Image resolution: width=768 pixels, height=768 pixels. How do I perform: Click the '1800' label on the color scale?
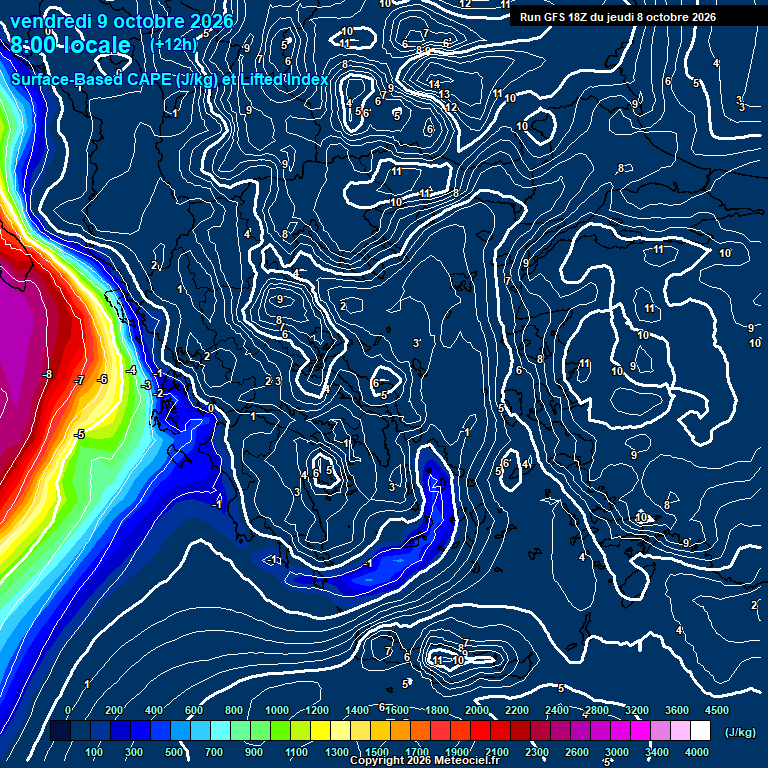tap(436, 710)
